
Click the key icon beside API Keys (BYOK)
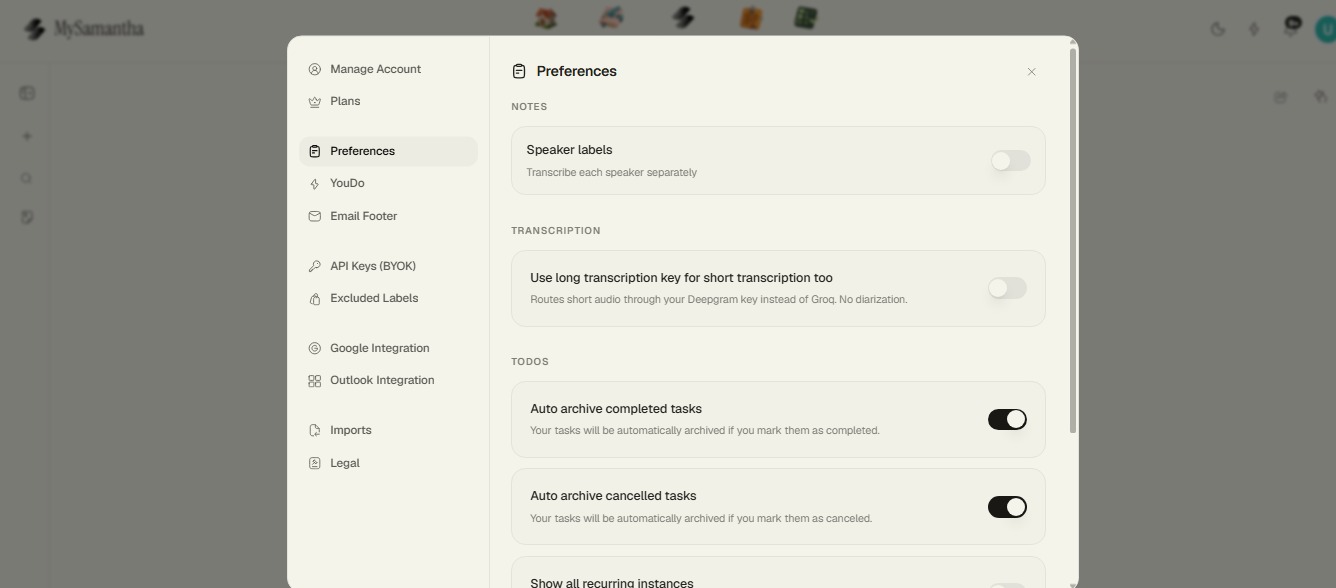[x=314, y=266]
